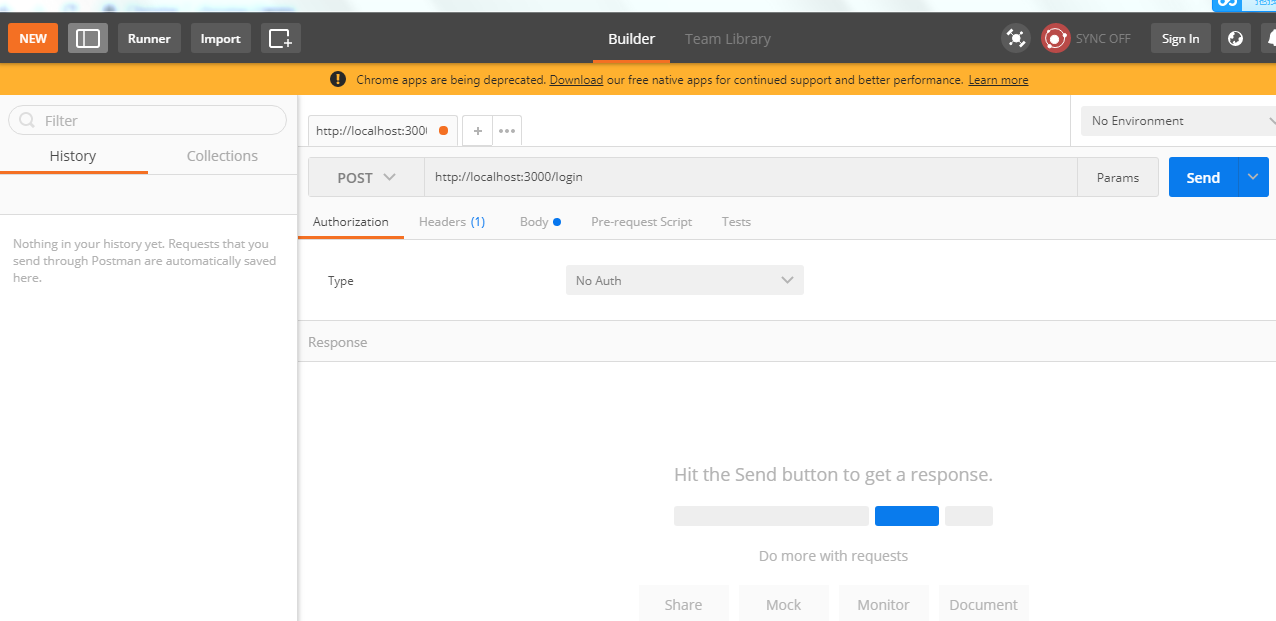Open the Authorization tab
1276x621 pixels.
[x=351, y=222]
